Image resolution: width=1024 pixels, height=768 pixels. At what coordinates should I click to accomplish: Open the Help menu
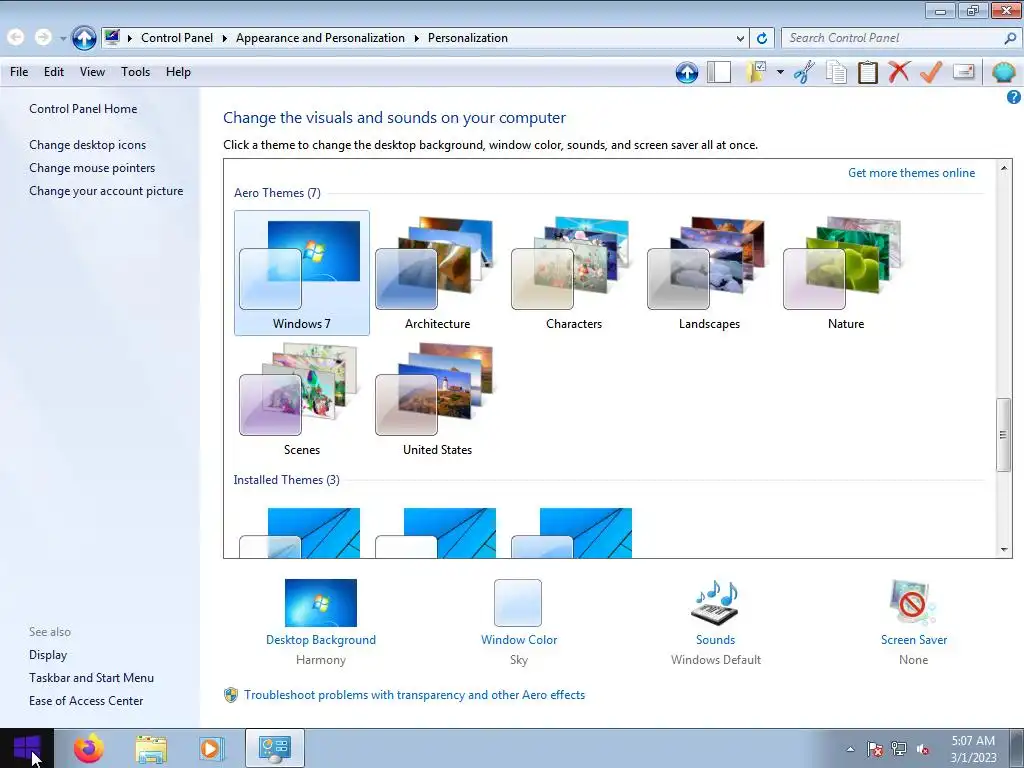178,72
